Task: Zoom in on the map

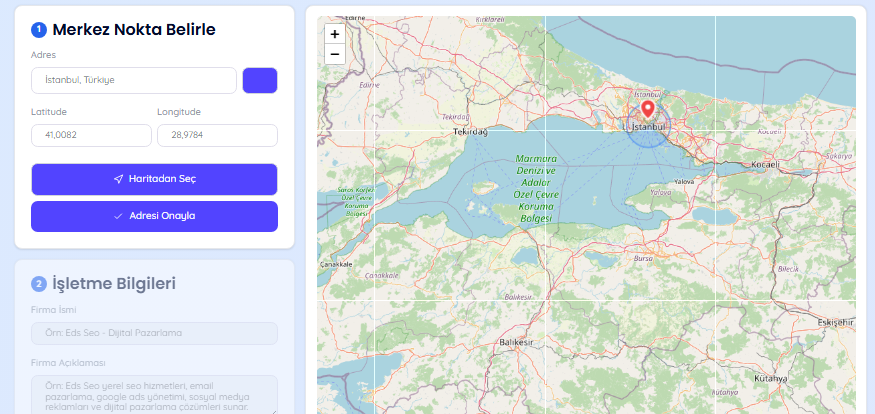Action: tap(335, 34)
